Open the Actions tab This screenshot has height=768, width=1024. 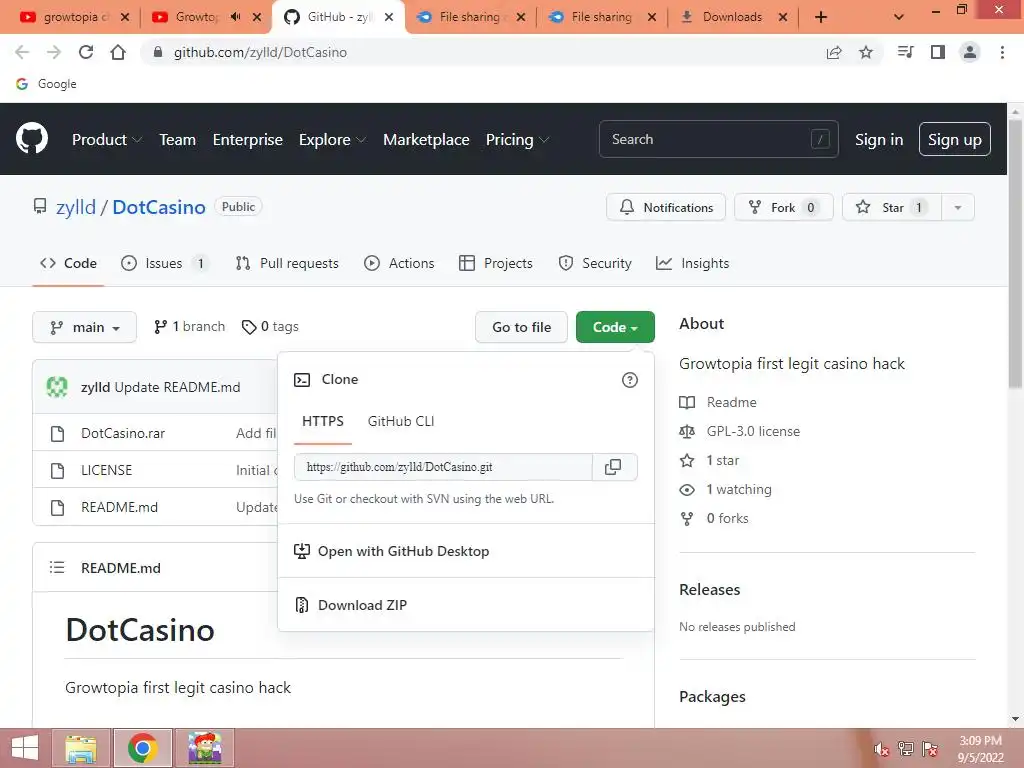pyautogui.click(x=399, y=263)
